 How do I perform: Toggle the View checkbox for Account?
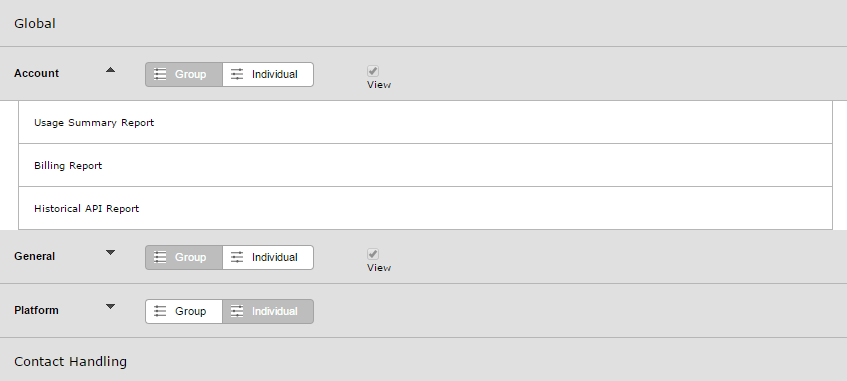click(x=373, y=71)
